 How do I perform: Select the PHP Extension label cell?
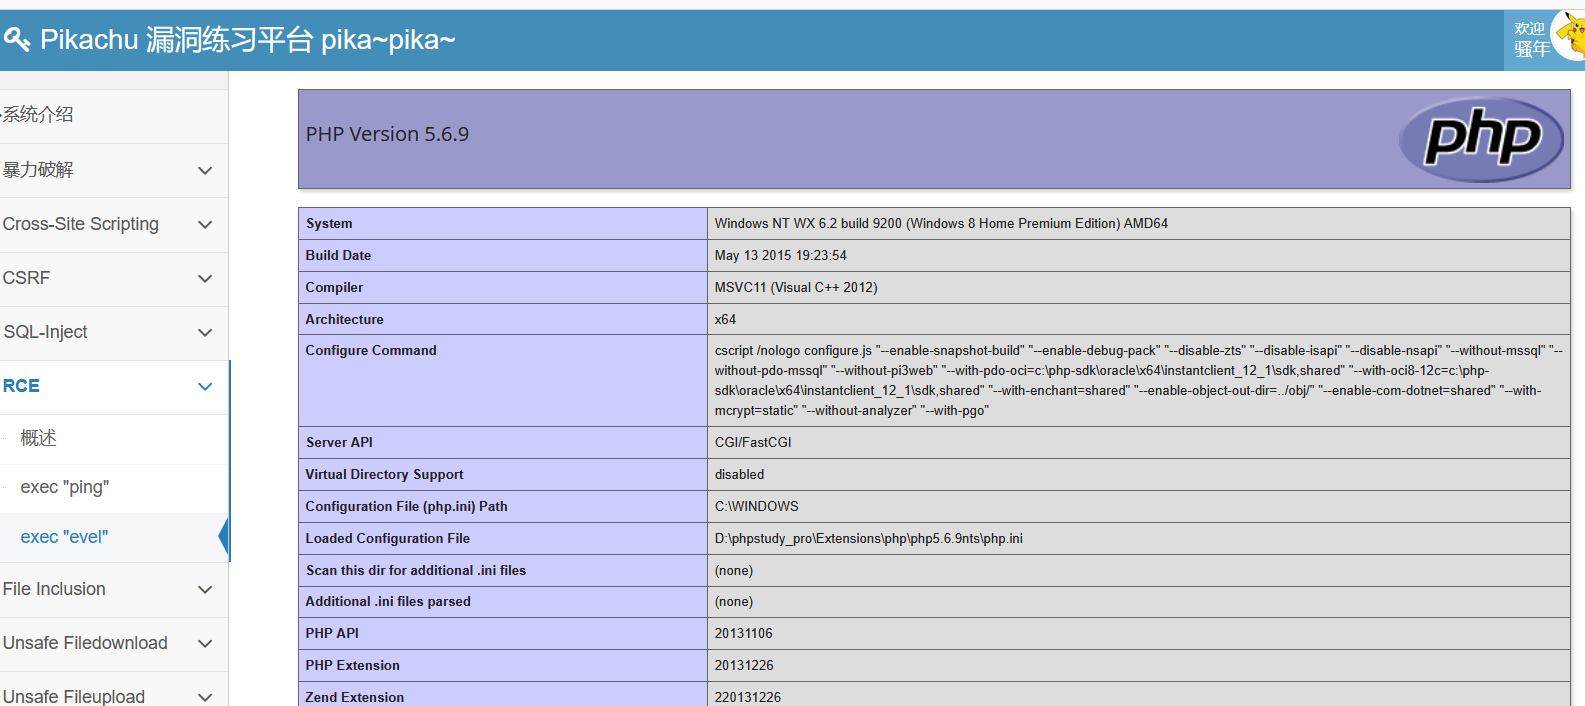[x=503, y=666]
